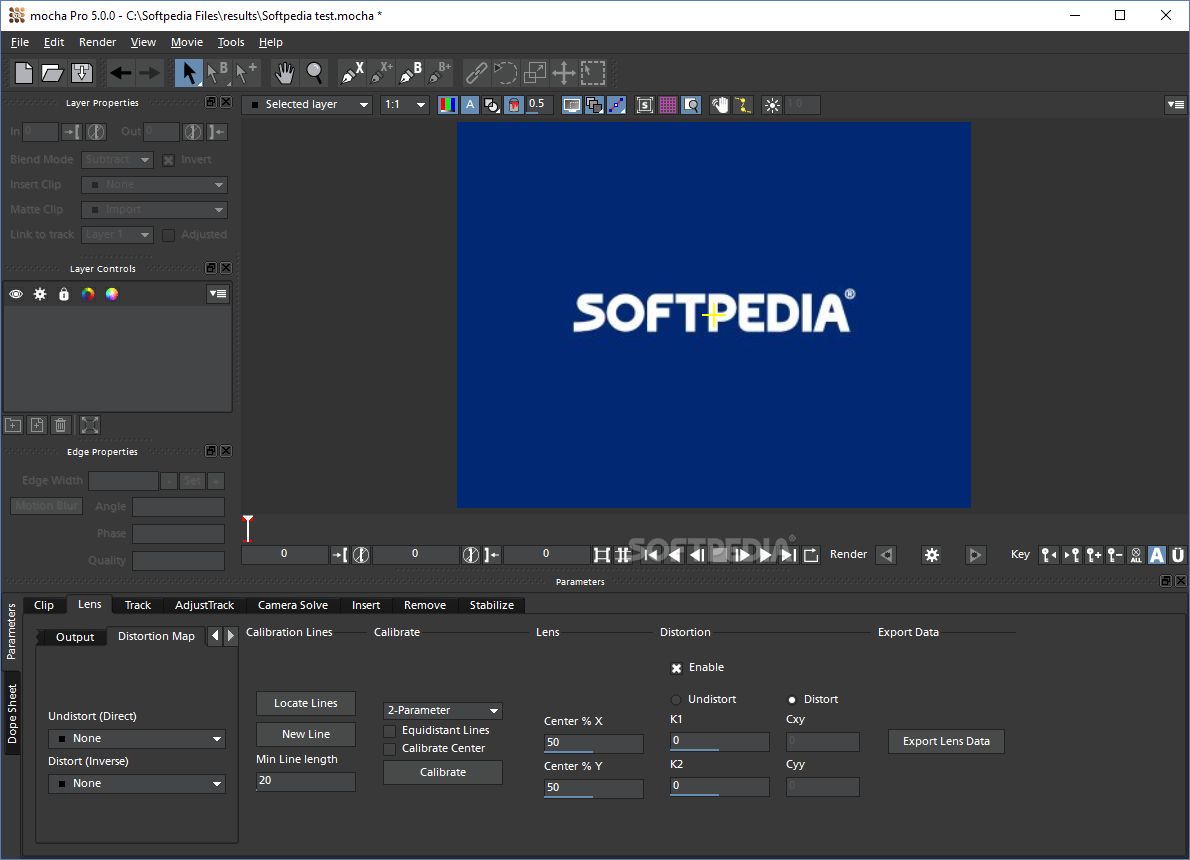Open the Link to track Layer 1 dropdown
Viewport: 1190px width, 860px height.
(x=117, y=235)
